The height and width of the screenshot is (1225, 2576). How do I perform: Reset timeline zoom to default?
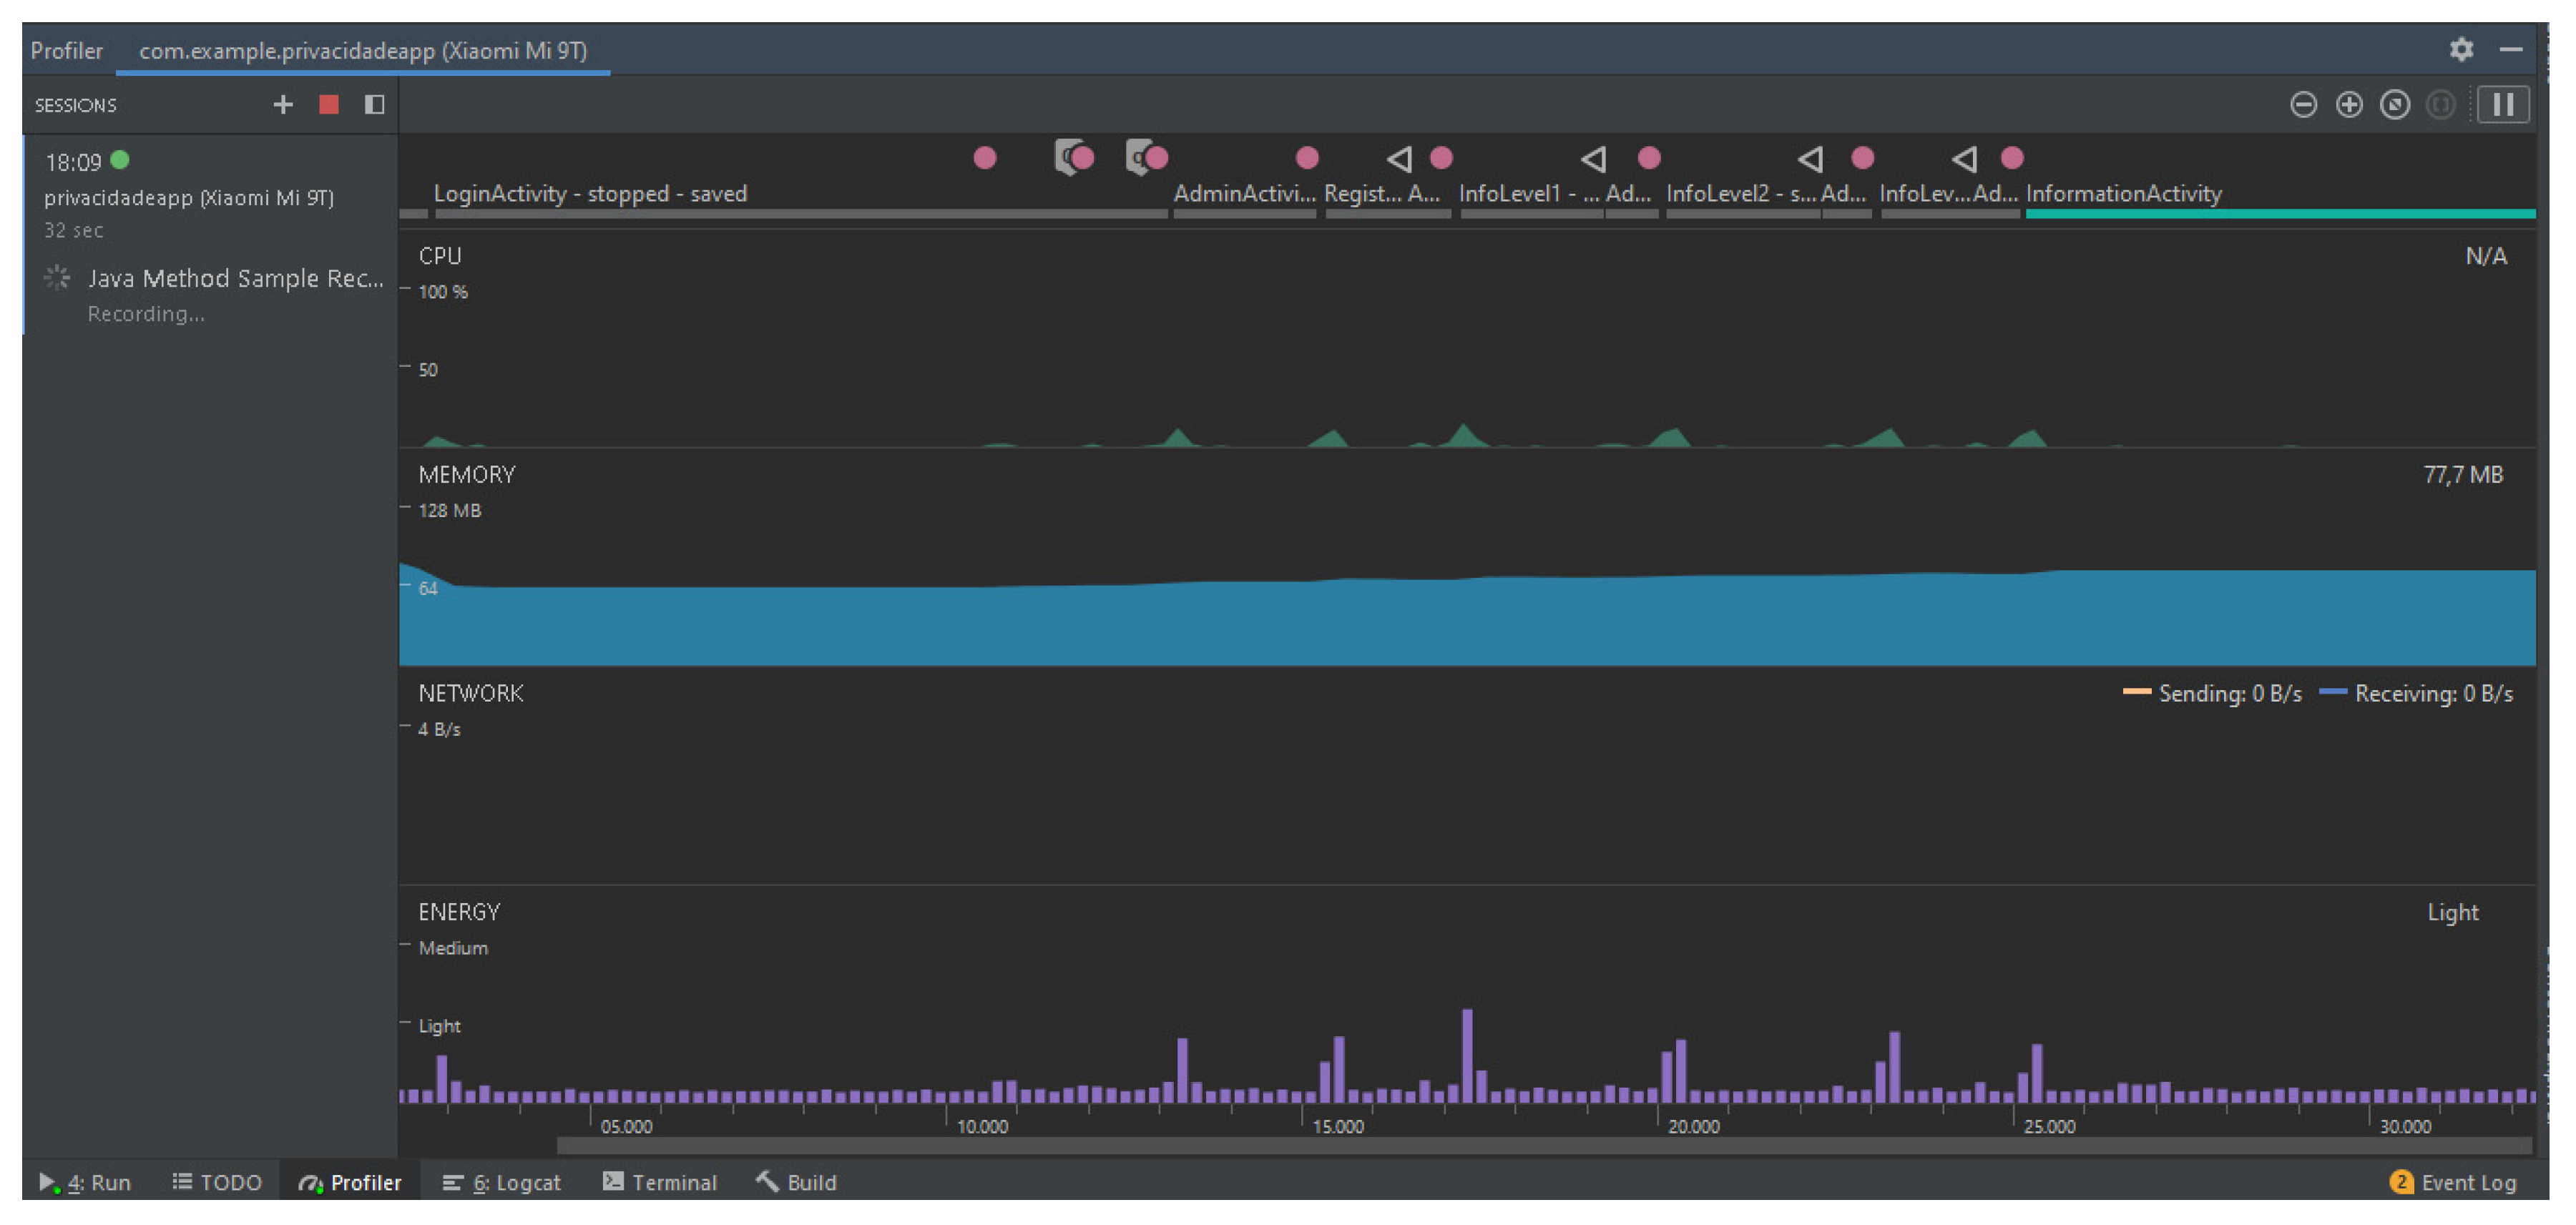[2395, 105]
